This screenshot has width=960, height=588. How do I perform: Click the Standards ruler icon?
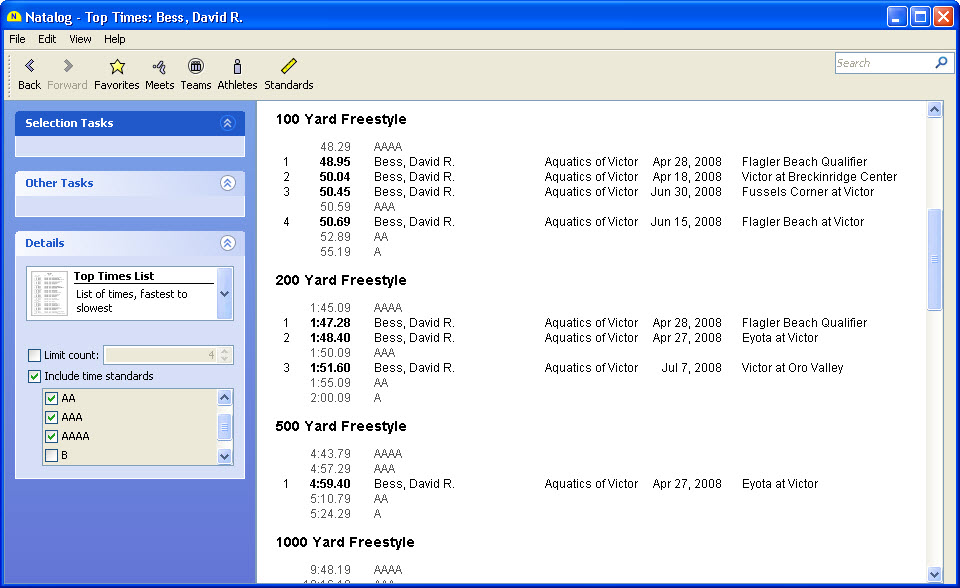(x=288, y=66)
